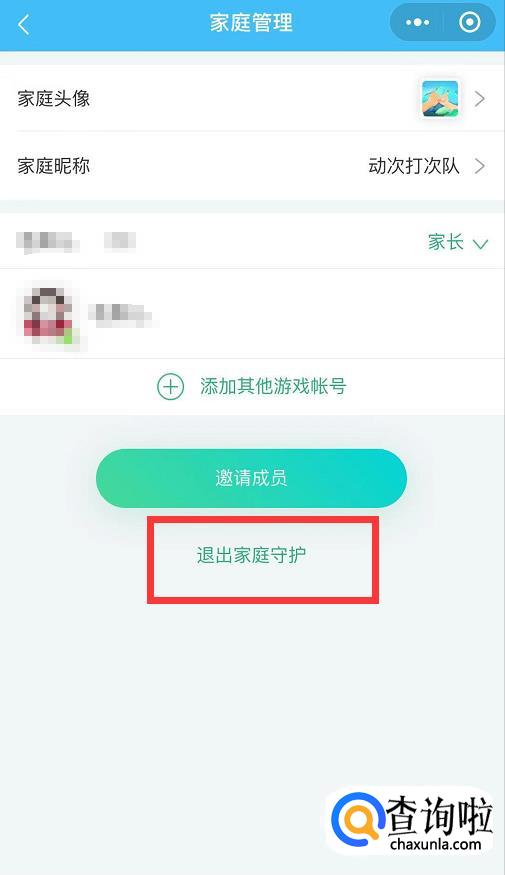
Task: Tap the blurred member avatar picture
Action: [x=49, y=316]
